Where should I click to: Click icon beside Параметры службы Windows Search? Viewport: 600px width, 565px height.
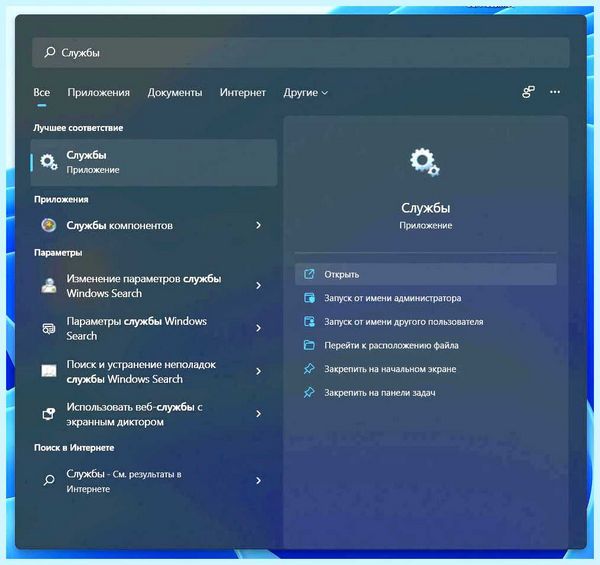pyautogui.click(x=49, y=328)
